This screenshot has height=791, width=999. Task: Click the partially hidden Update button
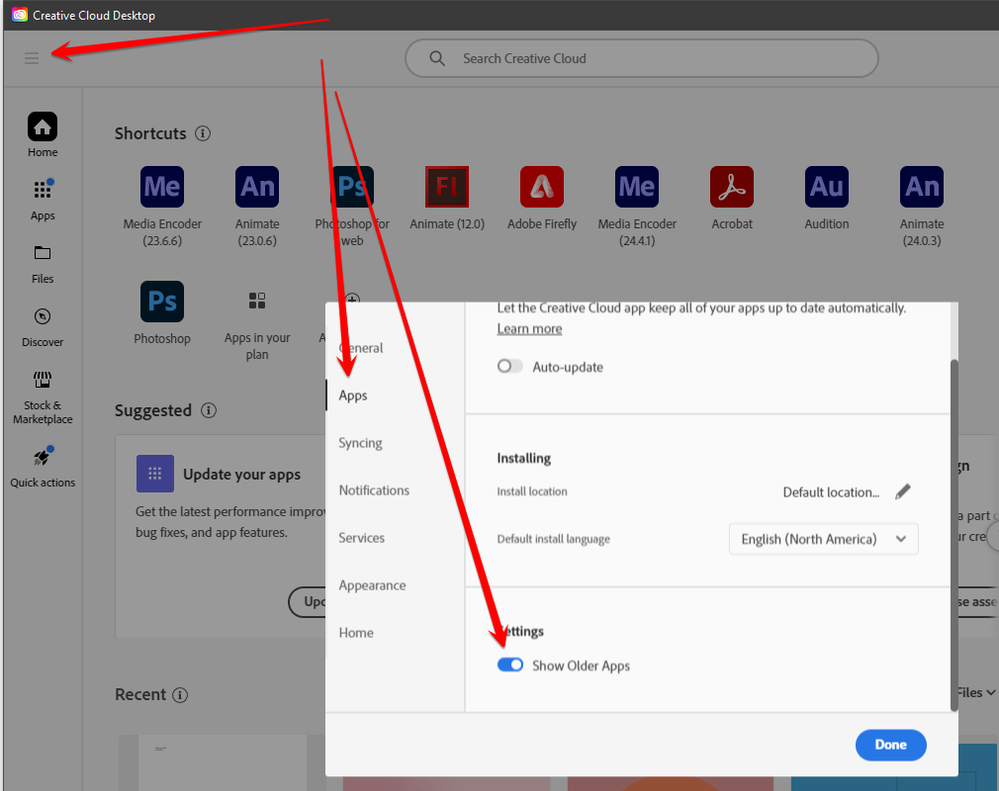[x=307, y=602]
